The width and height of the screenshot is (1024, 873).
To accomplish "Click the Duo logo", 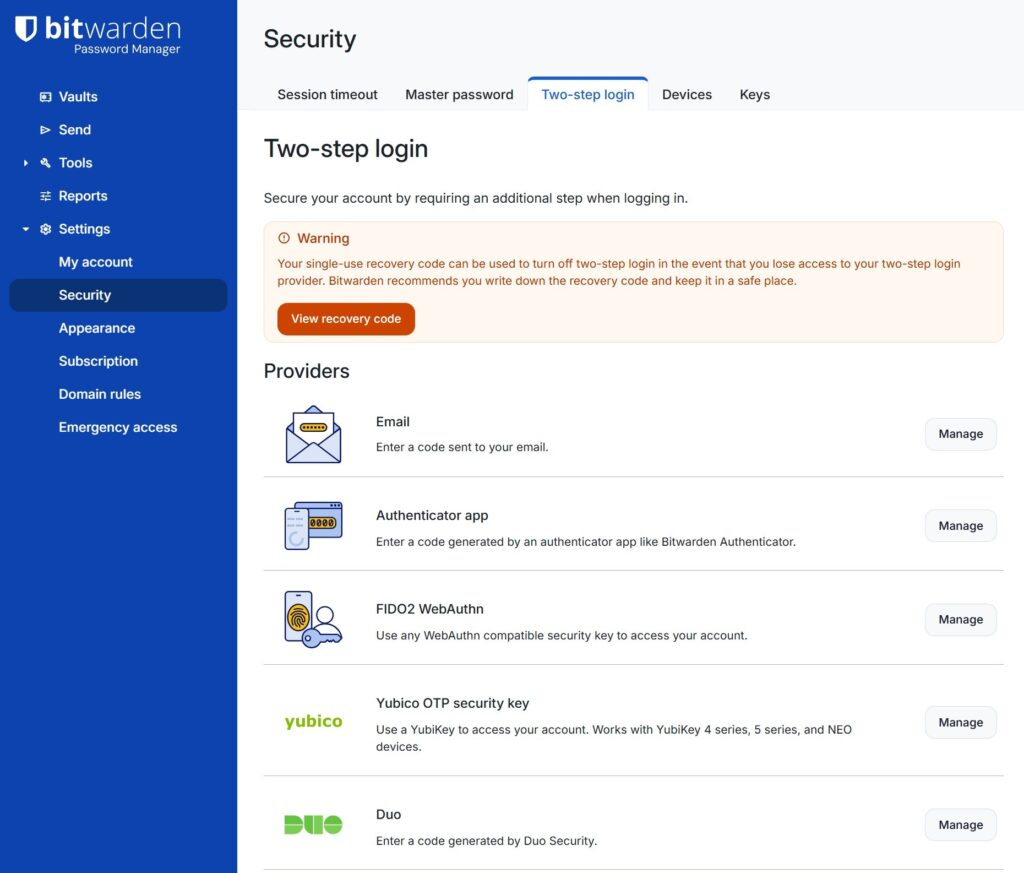I will (x=313, y=825).
